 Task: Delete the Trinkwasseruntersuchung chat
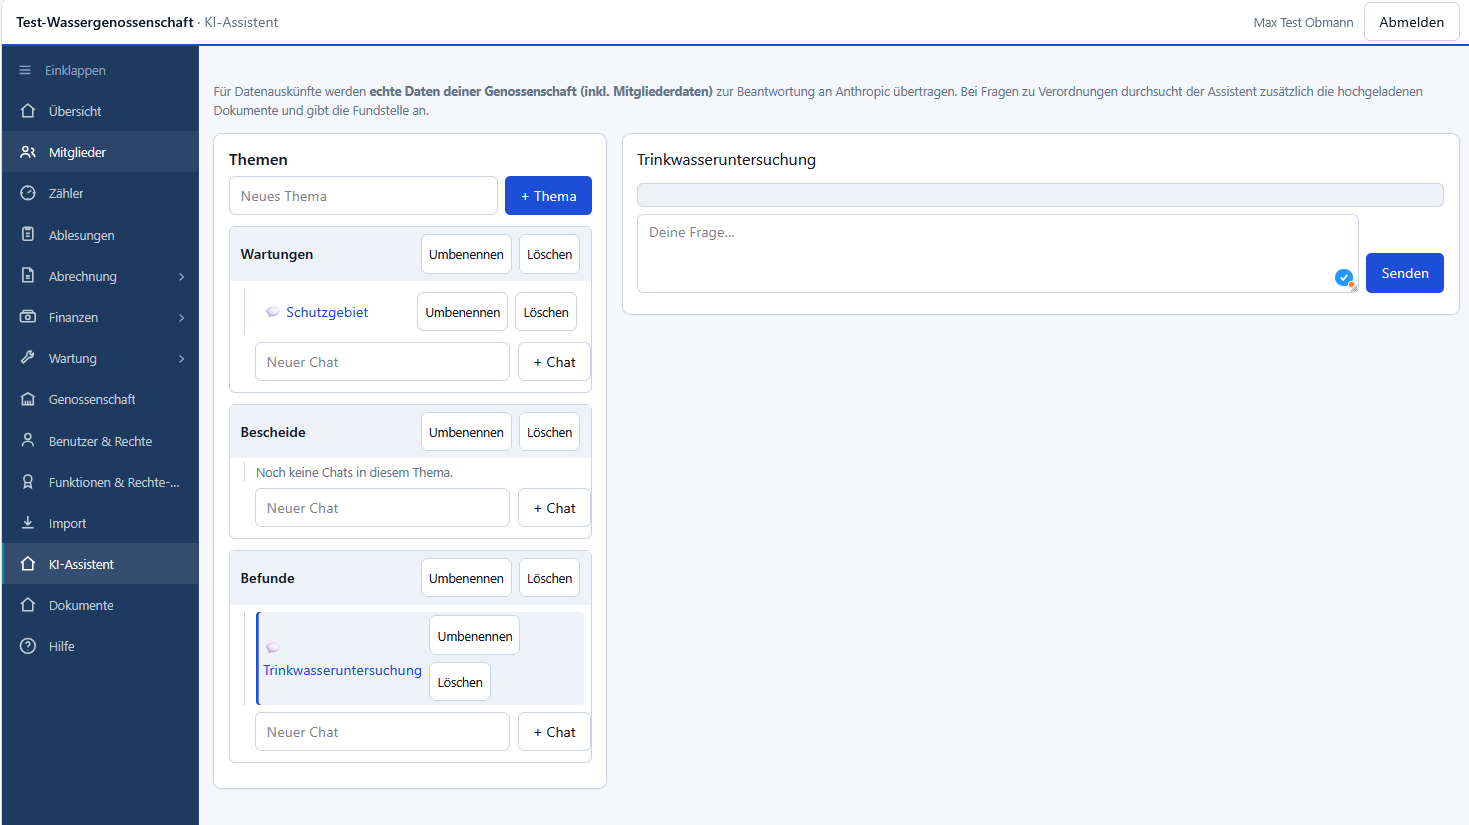[460, 682]
